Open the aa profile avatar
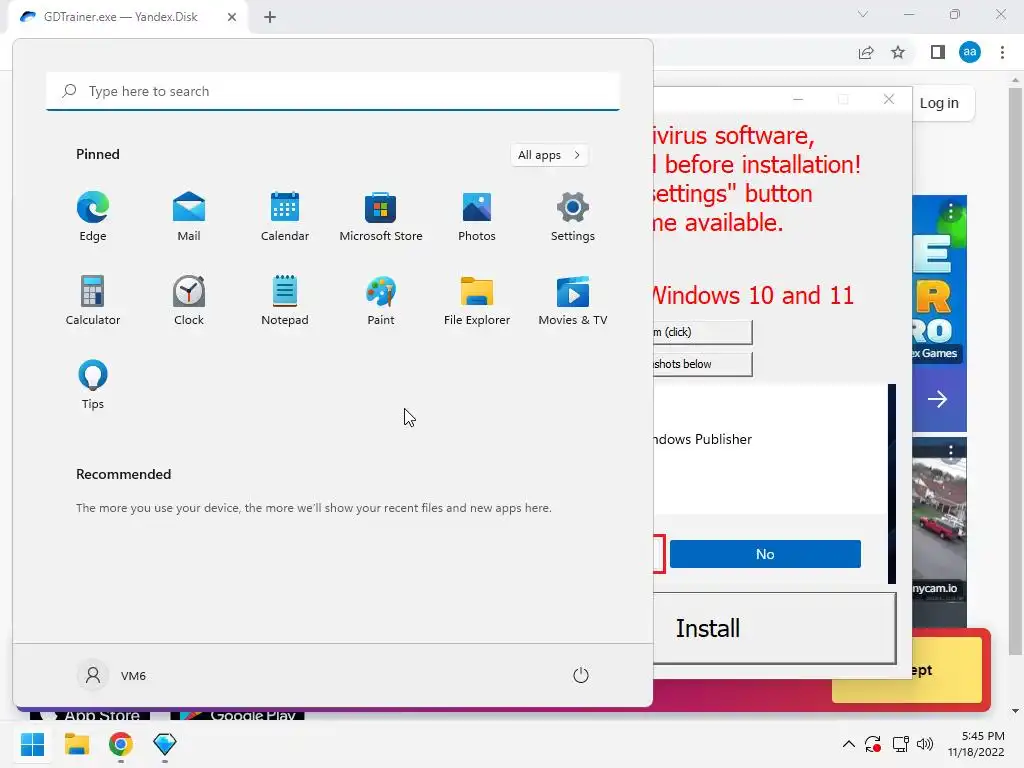 click(x=970, y=52)
